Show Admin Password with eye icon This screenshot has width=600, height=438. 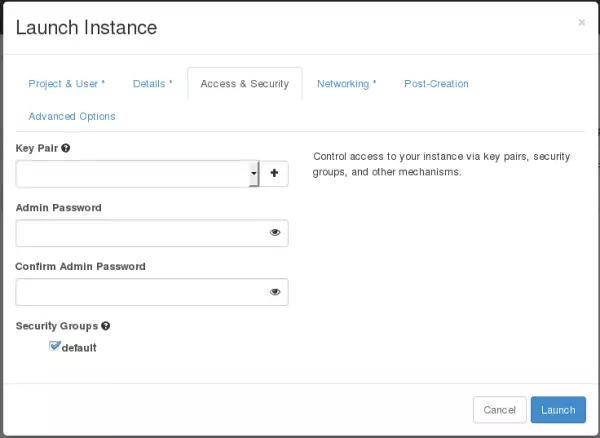[275, 233]
